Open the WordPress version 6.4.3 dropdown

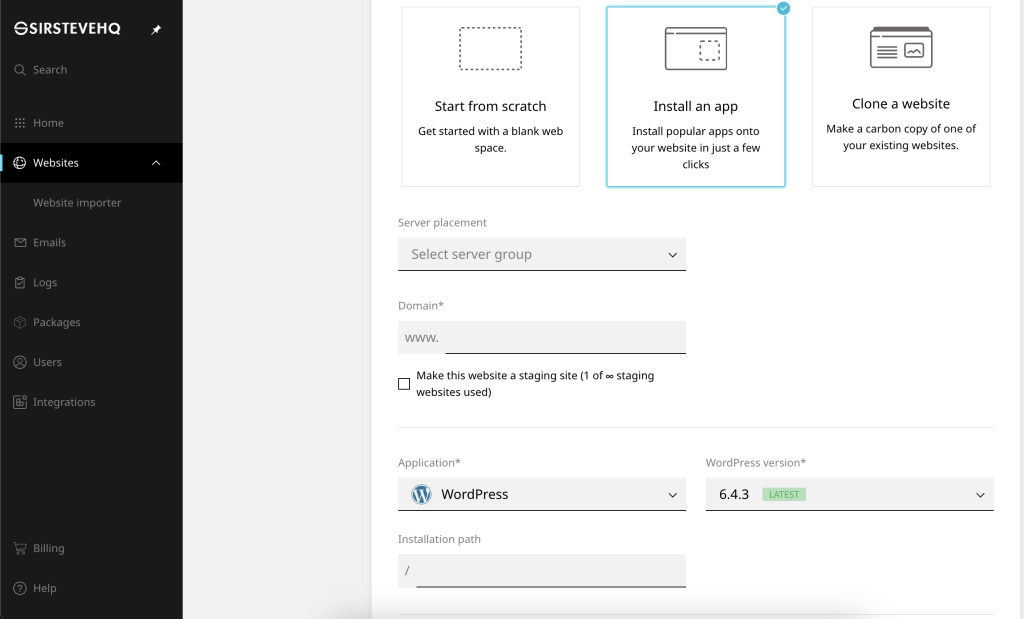(x=850, y=494)
